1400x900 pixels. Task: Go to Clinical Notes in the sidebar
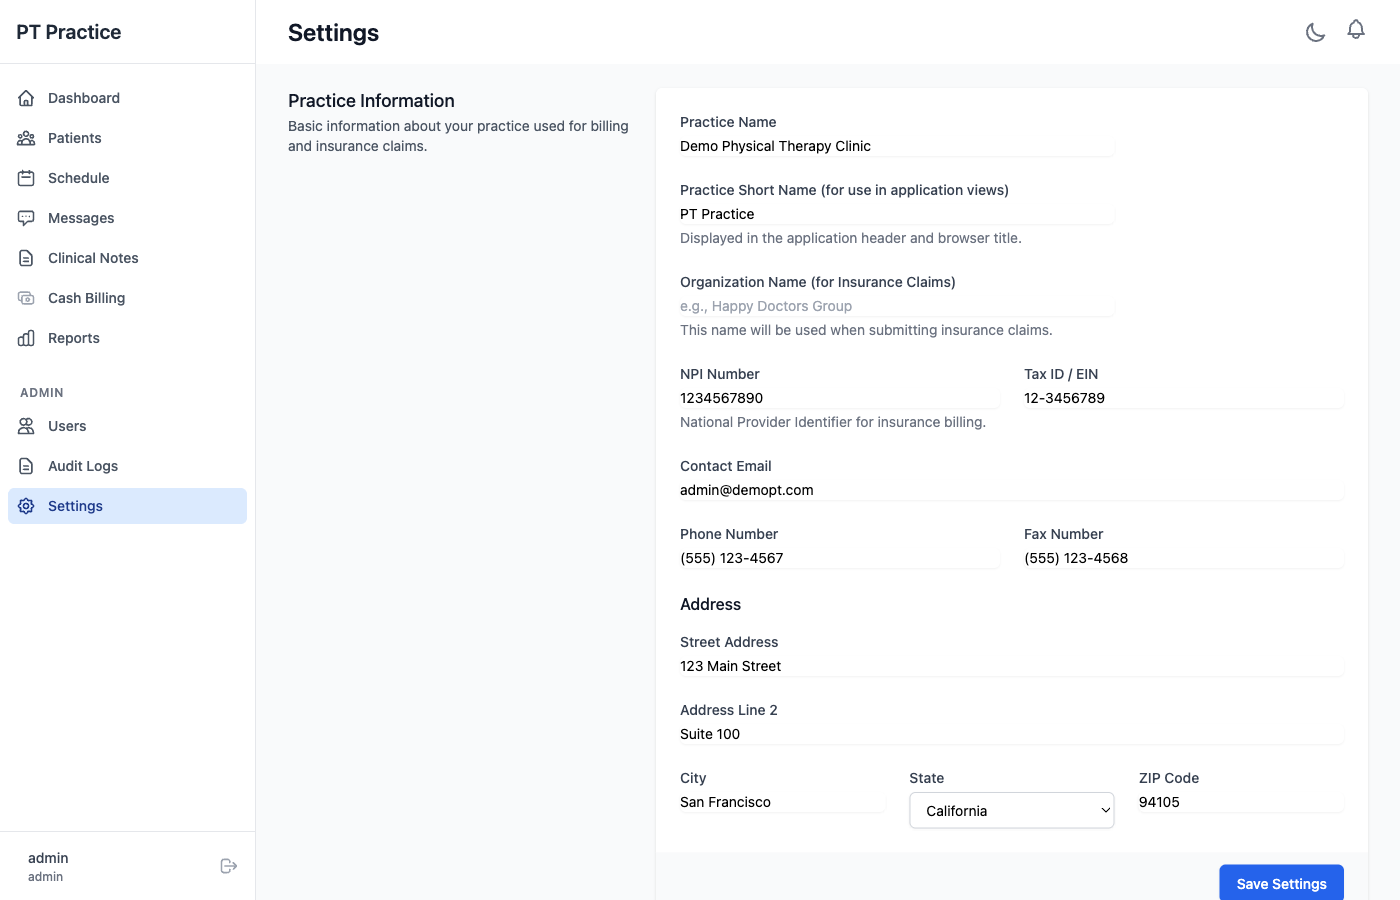[x=93, y=258]
